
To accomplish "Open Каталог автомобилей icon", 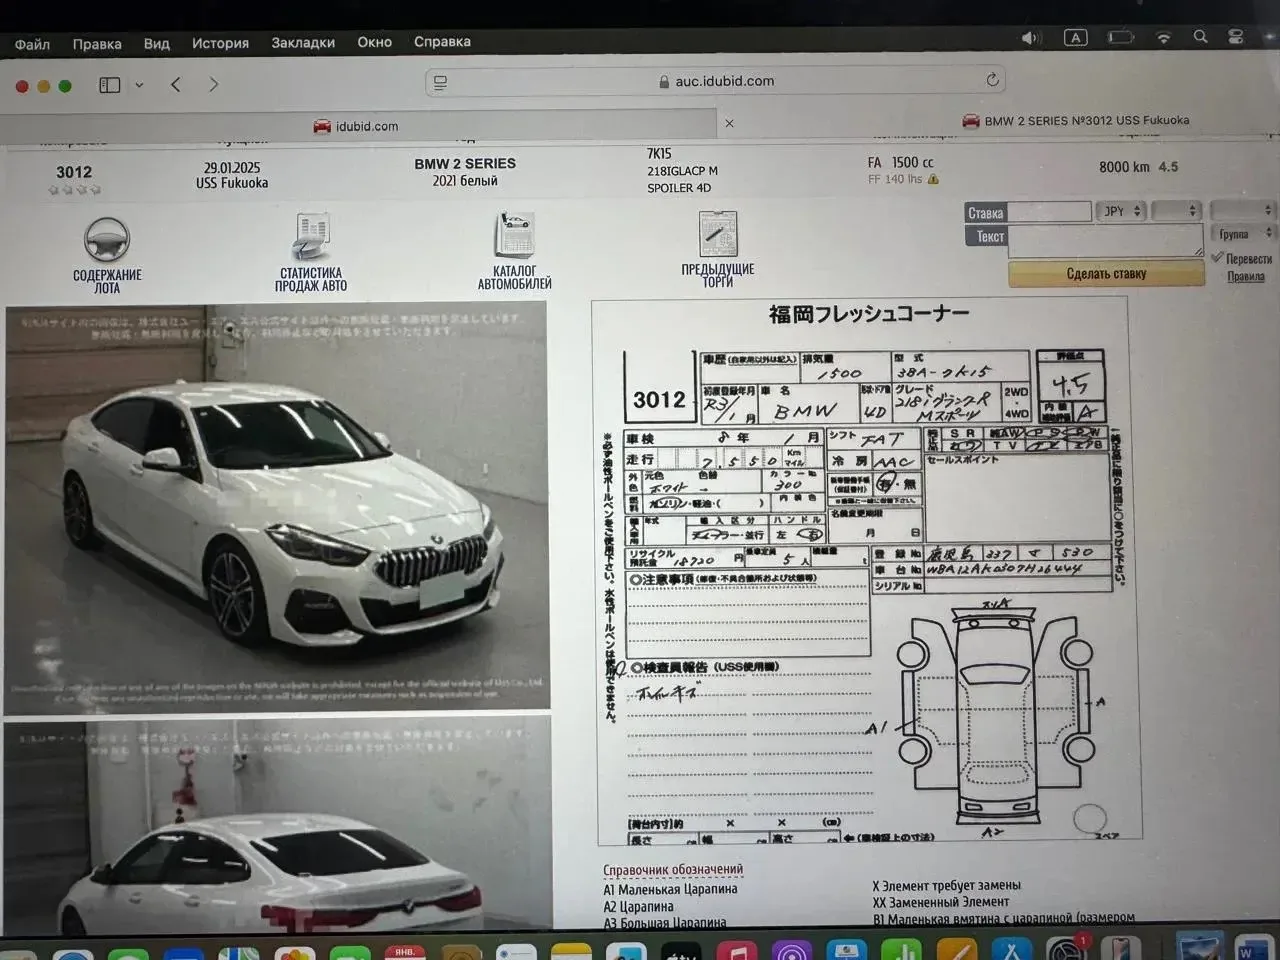I will tap(515, 235).
